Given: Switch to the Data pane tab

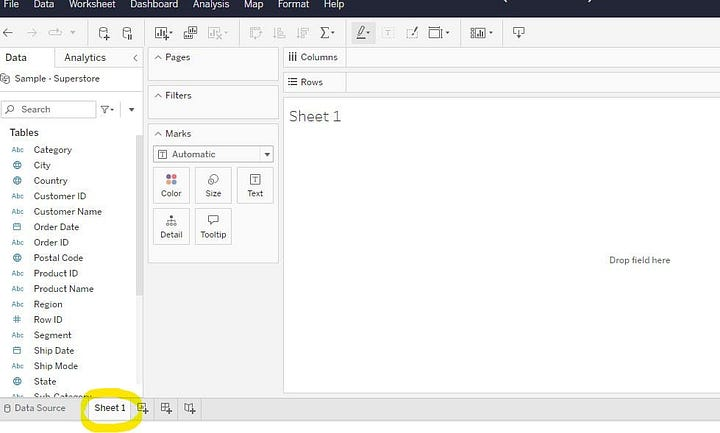Looking at the screenshot, I should [x=16, y=58].
